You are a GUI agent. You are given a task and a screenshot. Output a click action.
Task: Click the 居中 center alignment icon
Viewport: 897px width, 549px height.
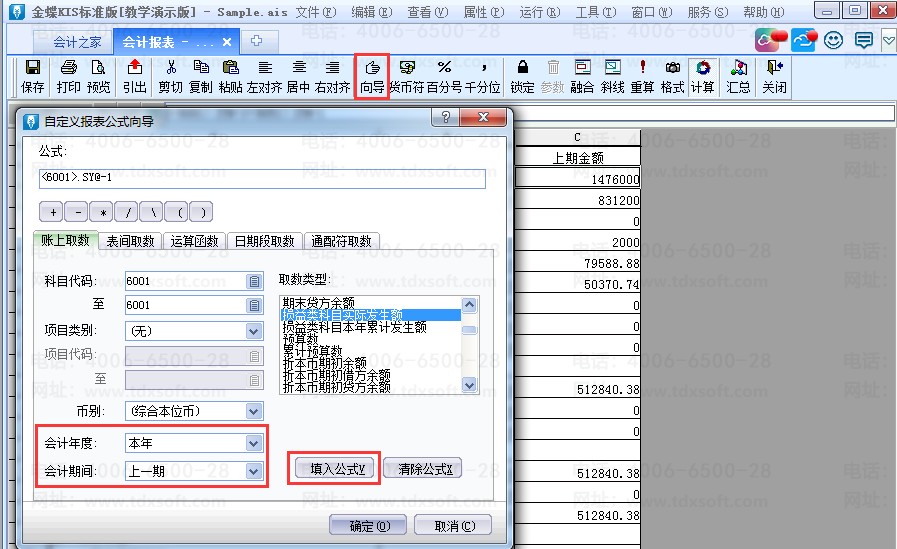pyautogui.click(x=298, y=76)
